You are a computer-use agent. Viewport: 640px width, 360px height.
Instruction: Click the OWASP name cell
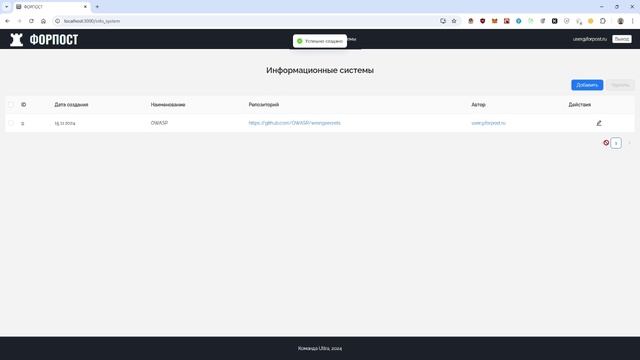pyautogui.click(x=159, y=123)
